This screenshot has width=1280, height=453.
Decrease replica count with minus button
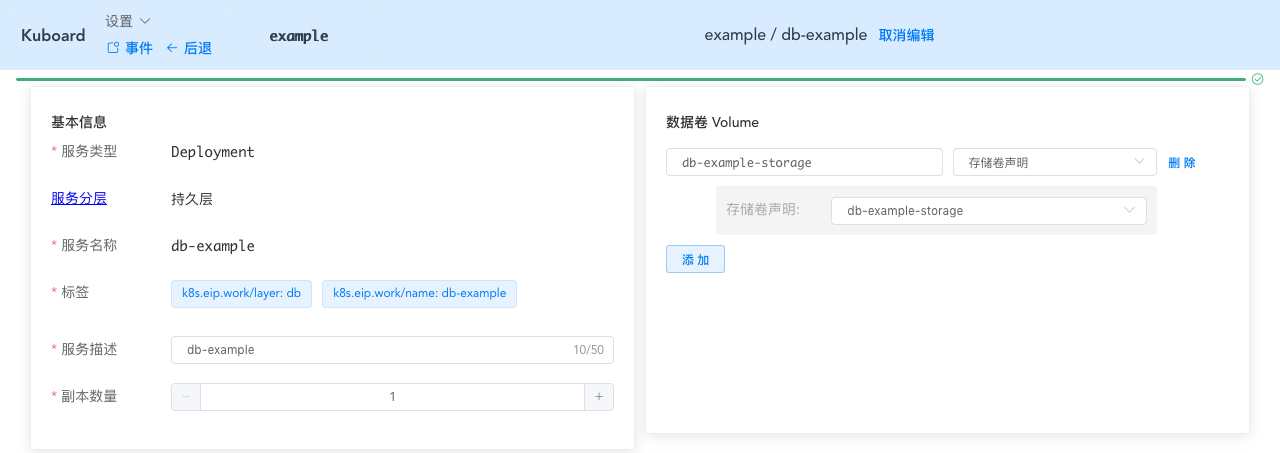click(186, 397)
